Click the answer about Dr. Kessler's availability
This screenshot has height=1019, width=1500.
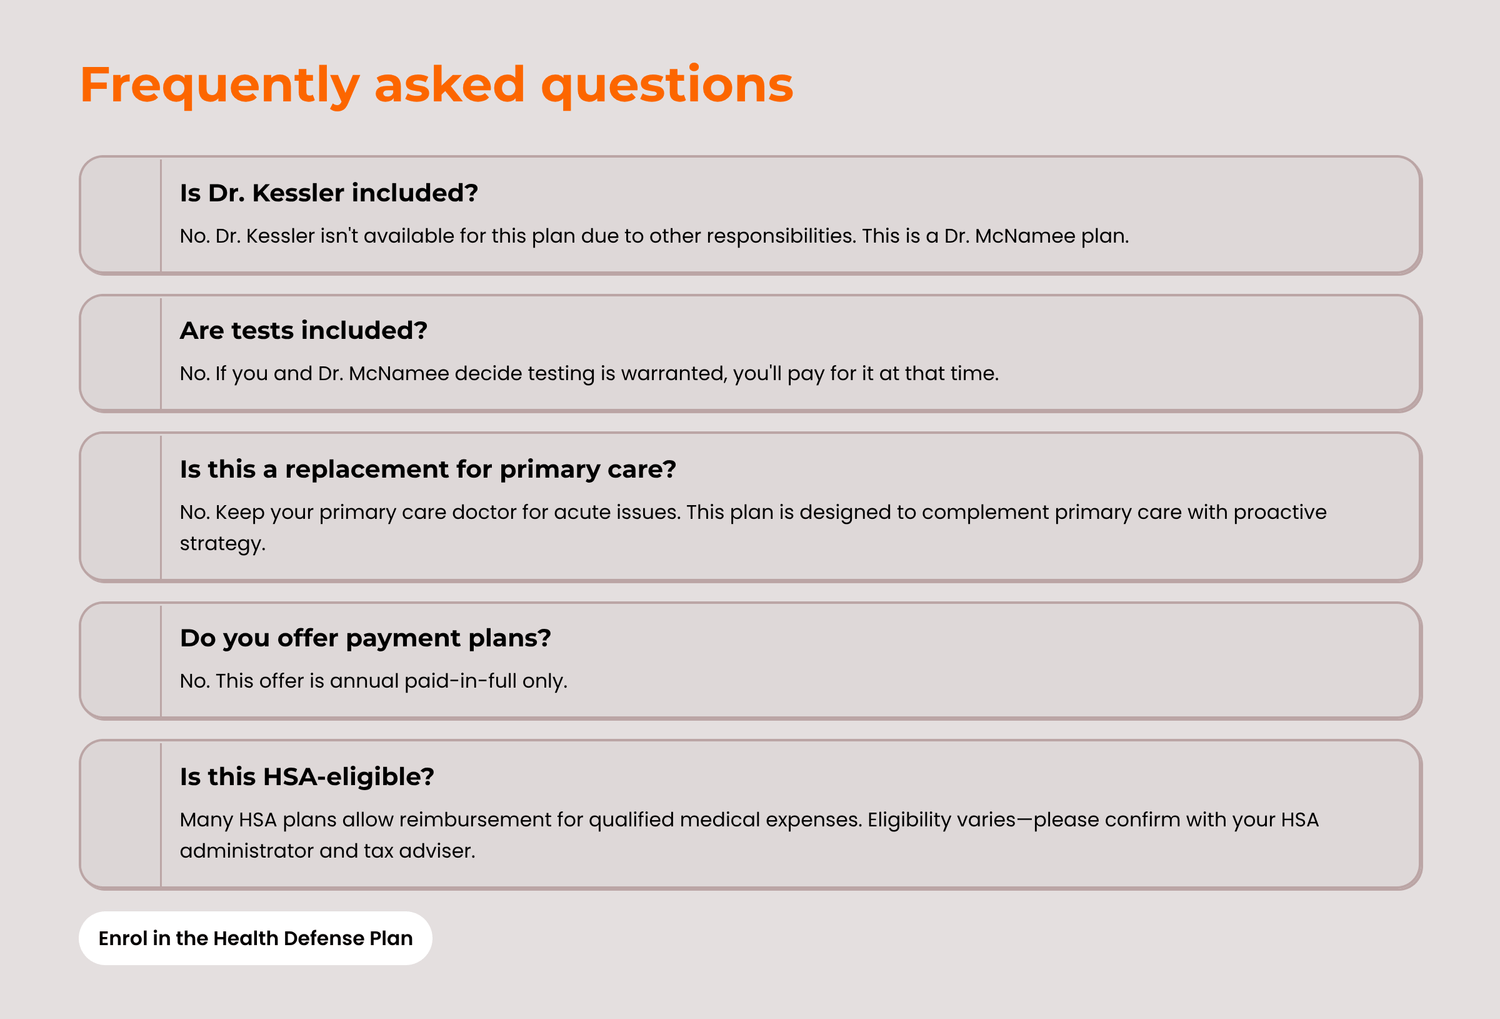tap(654, 236)
